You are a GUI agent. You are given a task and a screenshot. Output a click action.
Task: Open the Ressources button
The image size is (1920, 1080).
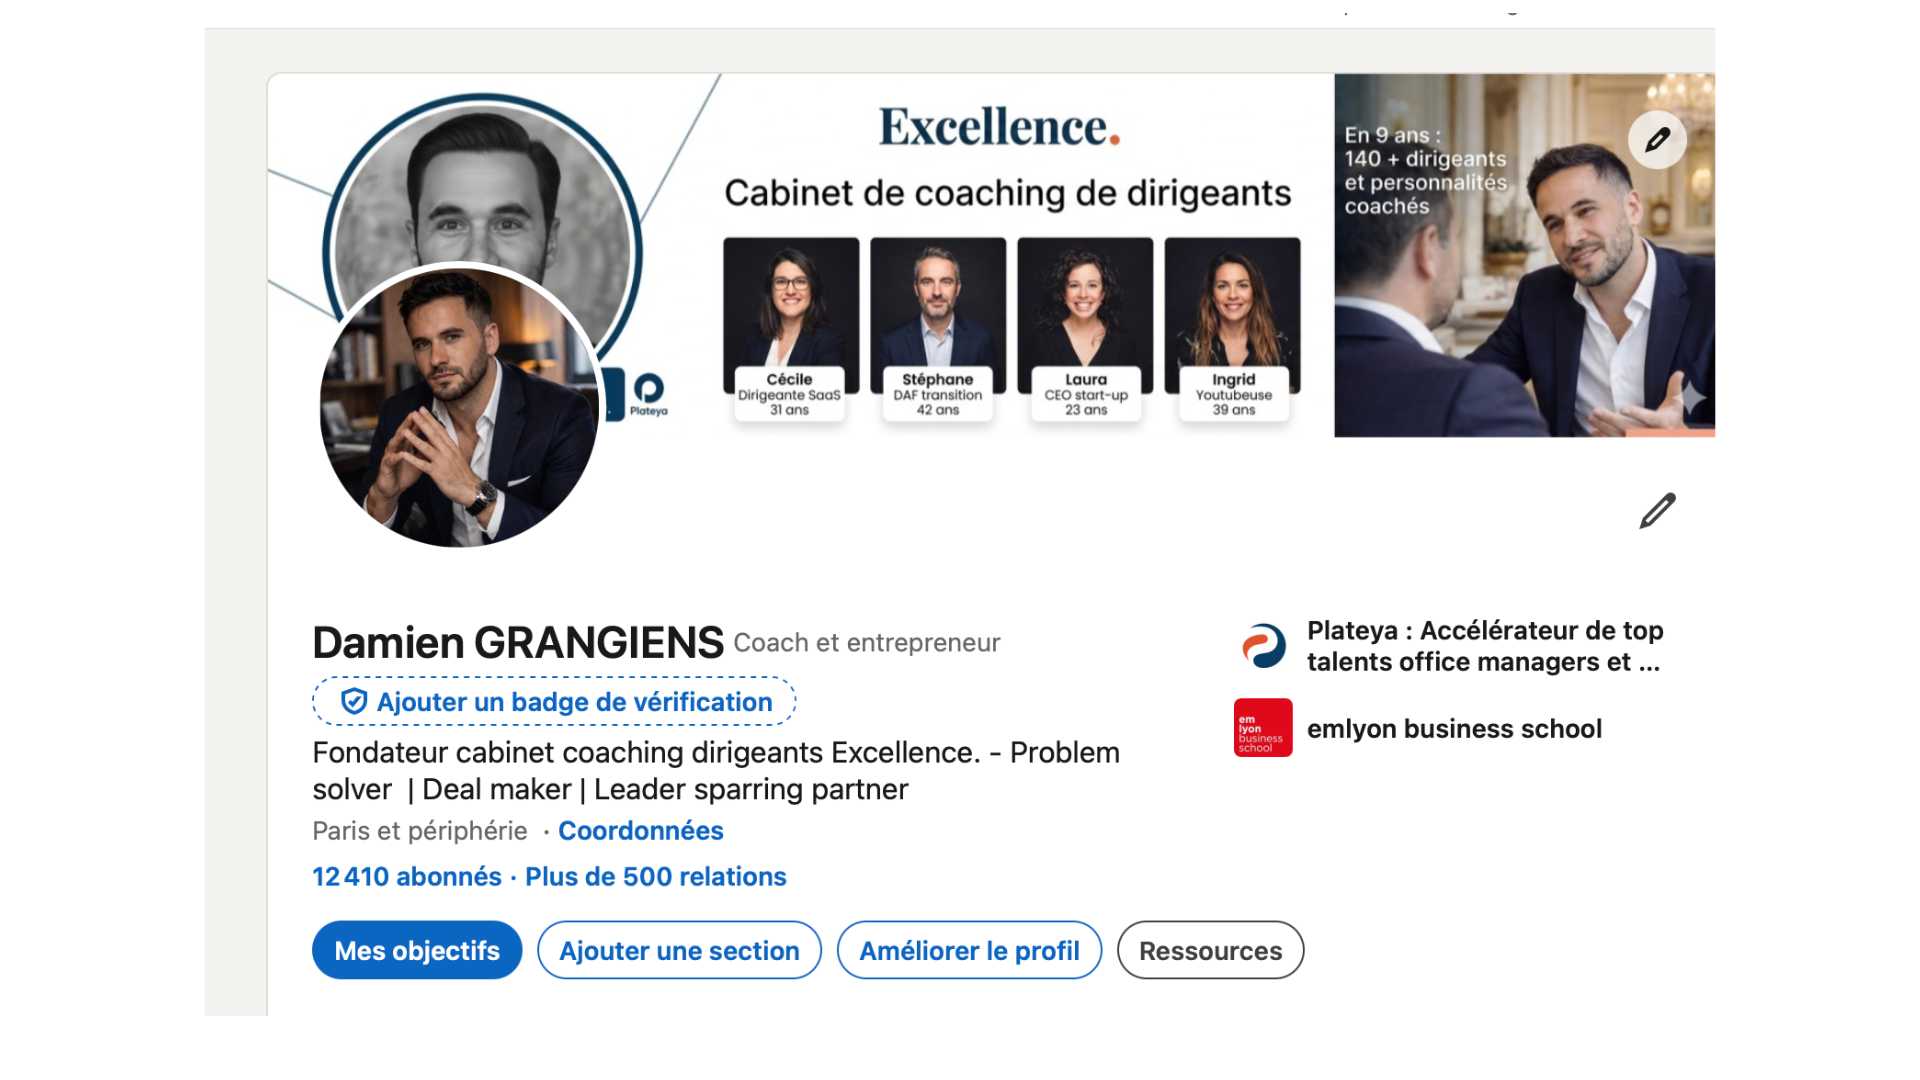1210,950
